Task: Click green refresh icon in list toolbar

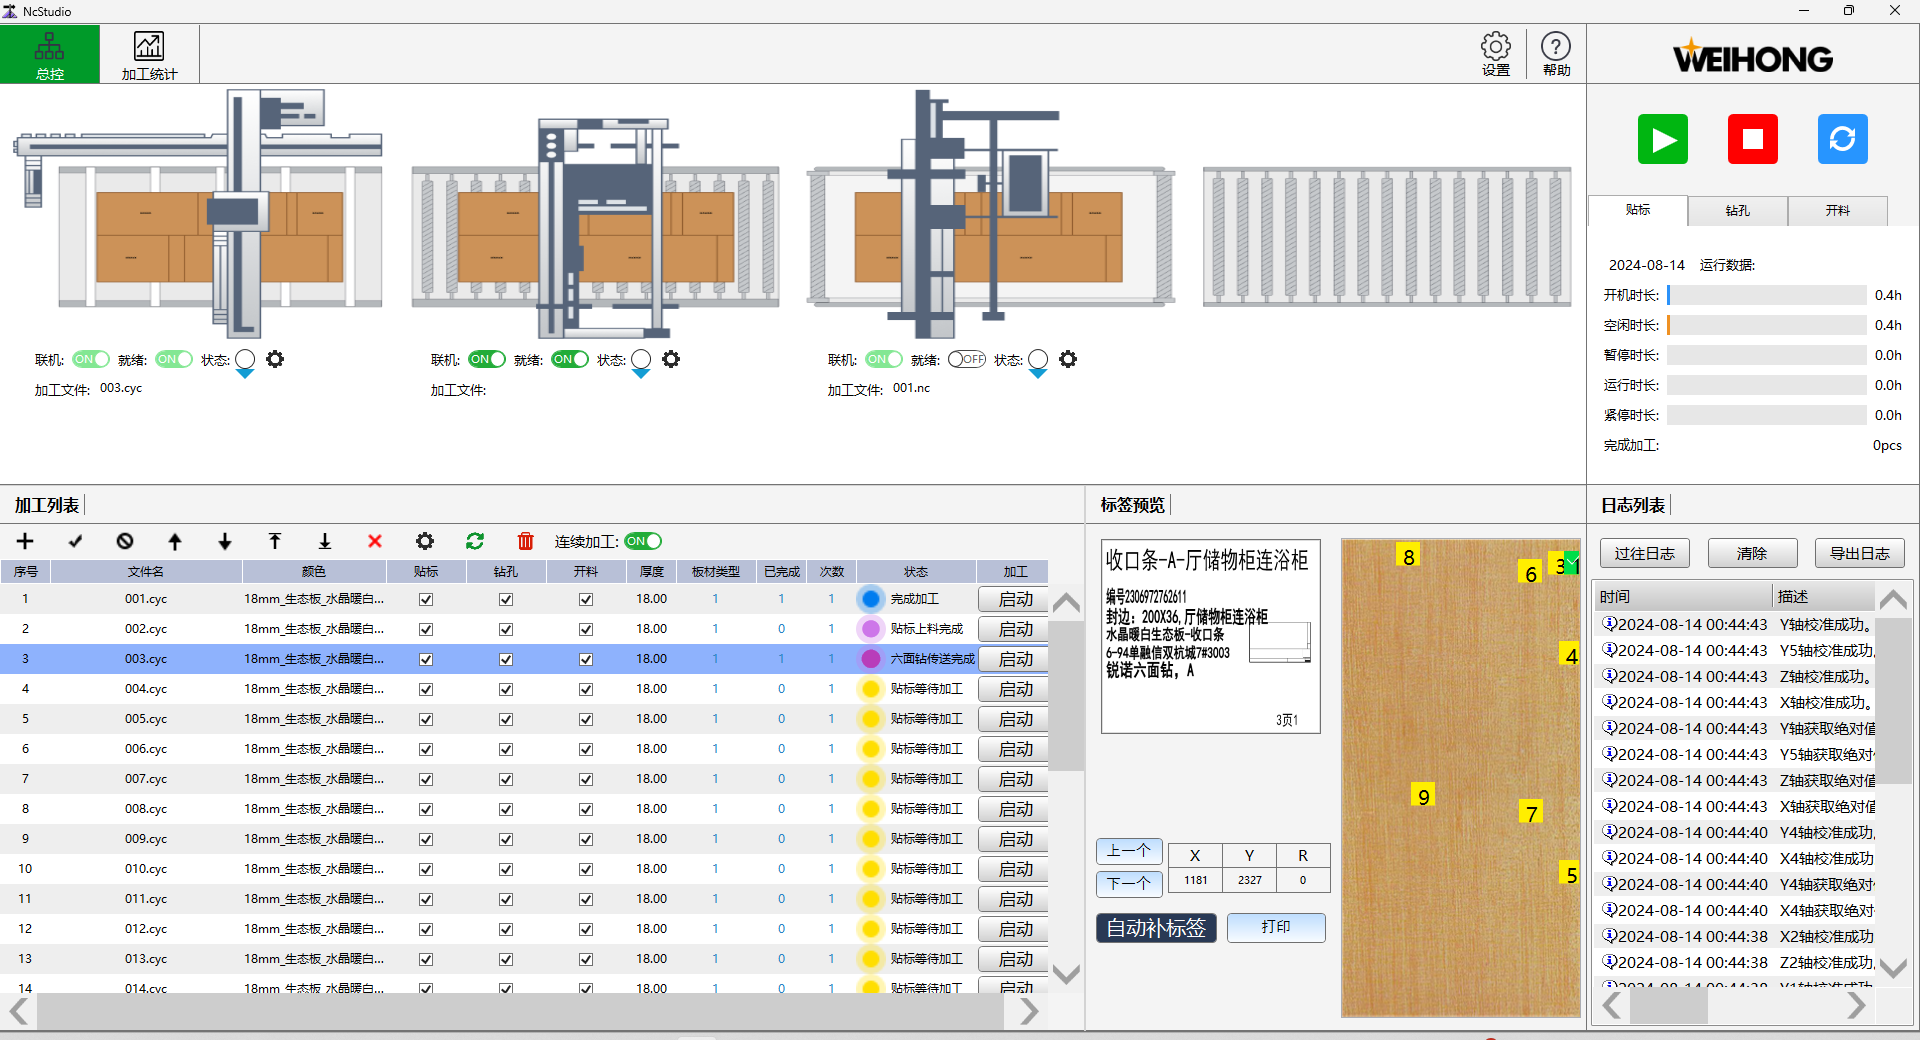Action: tap(475, 541)
